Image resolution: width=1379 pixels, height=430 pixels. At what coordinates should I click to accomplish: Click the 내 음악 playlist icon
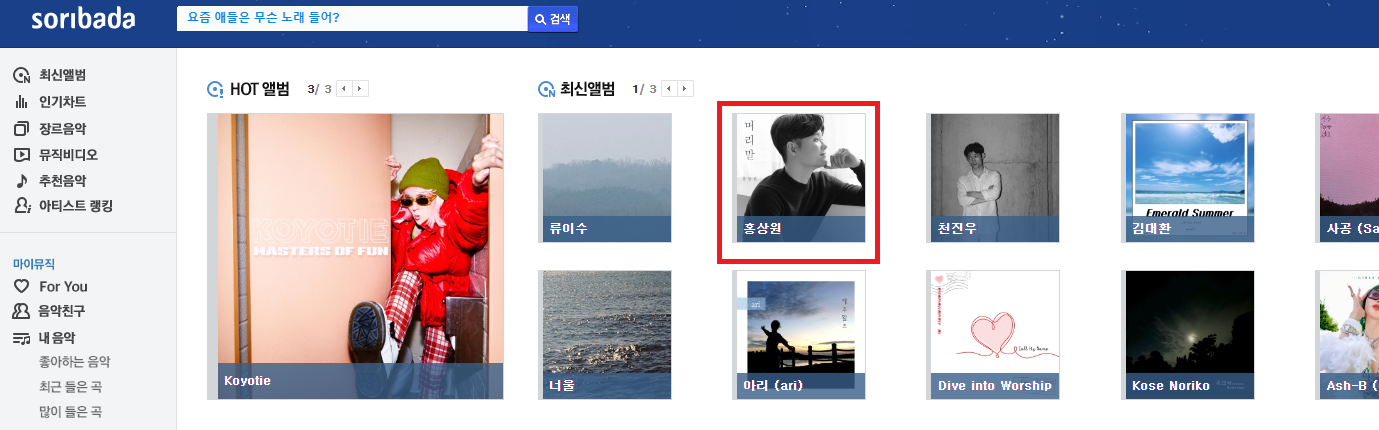point(21,338)
